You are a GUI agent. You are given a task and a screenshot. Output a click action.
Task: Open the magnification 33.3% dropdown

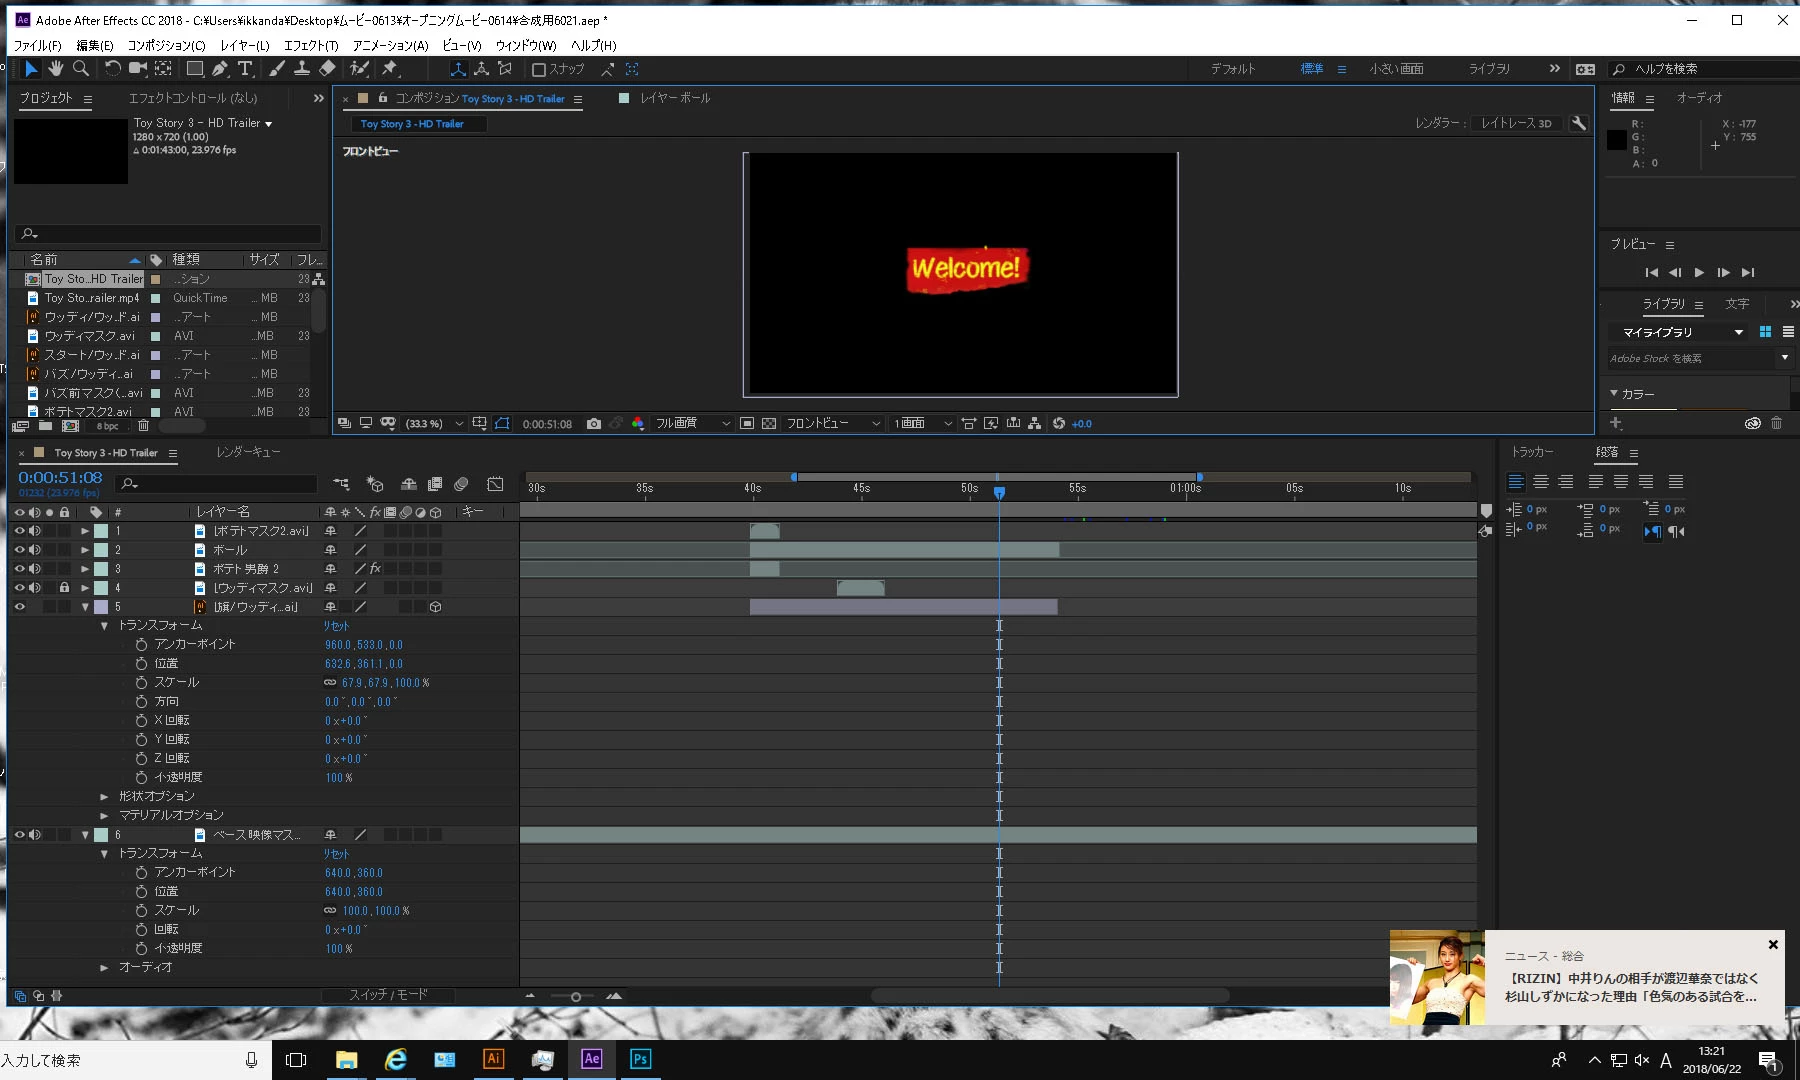click(x=435, y=424)
